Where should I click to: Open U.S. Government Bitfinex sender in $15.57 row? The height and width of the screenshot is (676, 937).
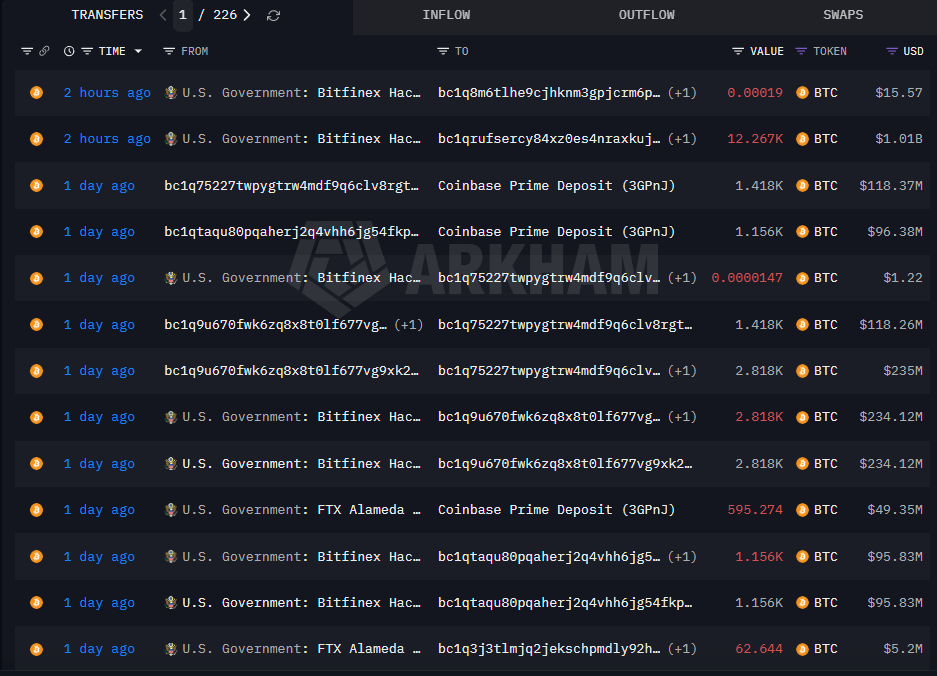coord(301,93)
